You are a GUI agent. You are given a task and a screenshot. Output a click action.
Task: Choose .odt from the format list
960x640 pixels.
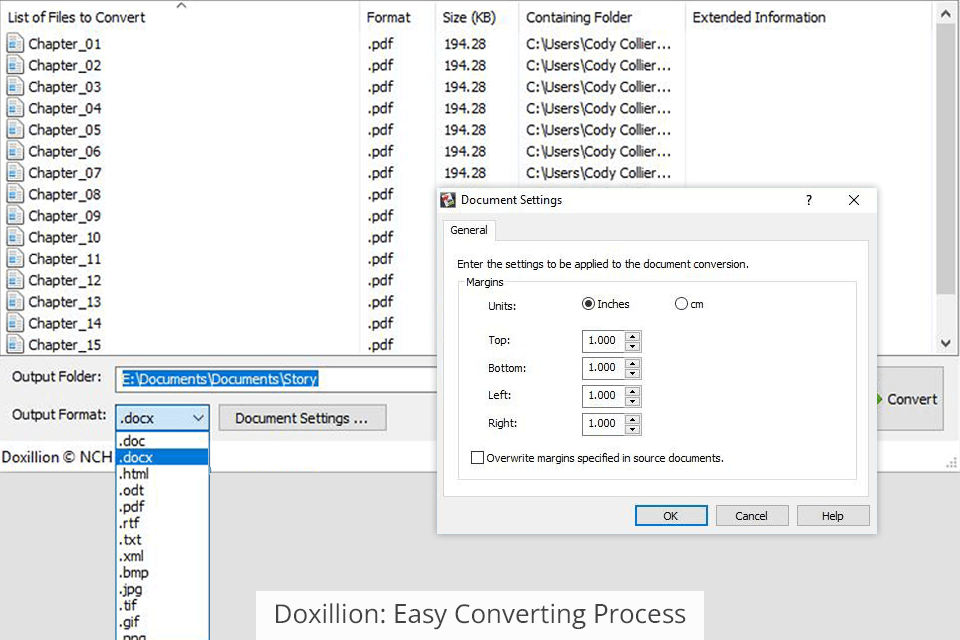(163, 490)
